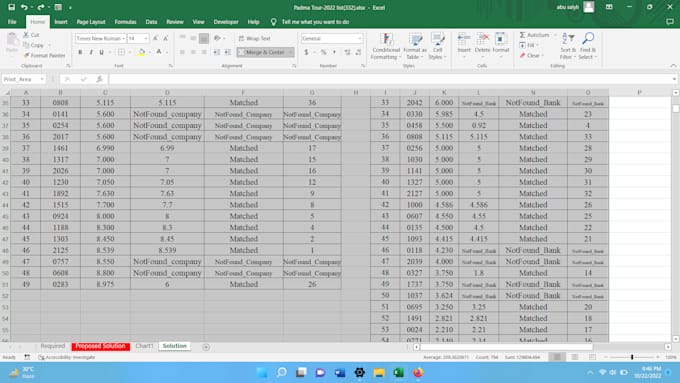Add a new sheet

(x=206, y=347)
